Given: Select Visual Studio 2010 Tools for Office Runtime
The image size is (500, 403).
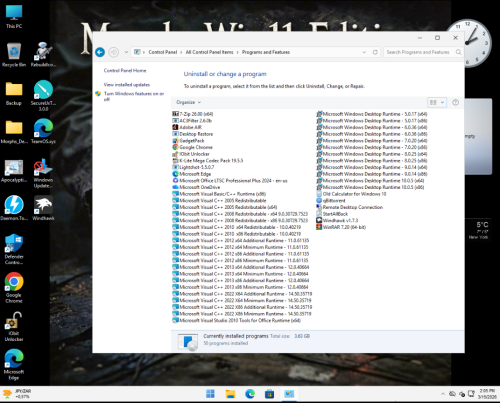Looking at the screenshot, I should tap(237, 321).
